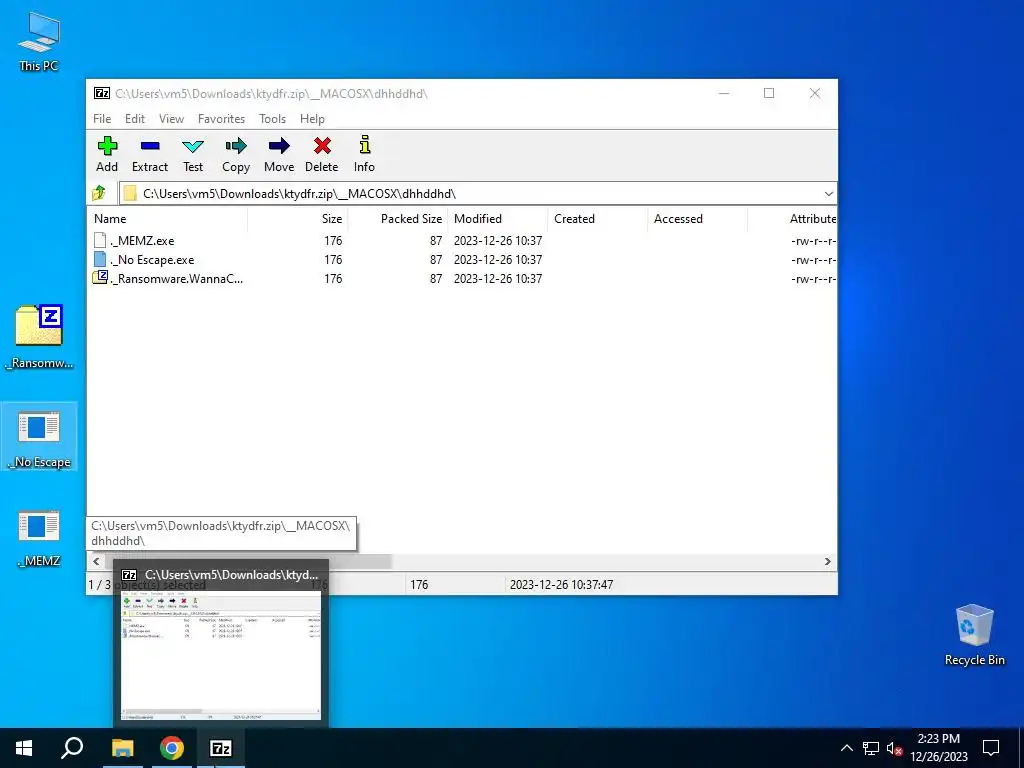Open the This PC desktop icon

(39, 41)
